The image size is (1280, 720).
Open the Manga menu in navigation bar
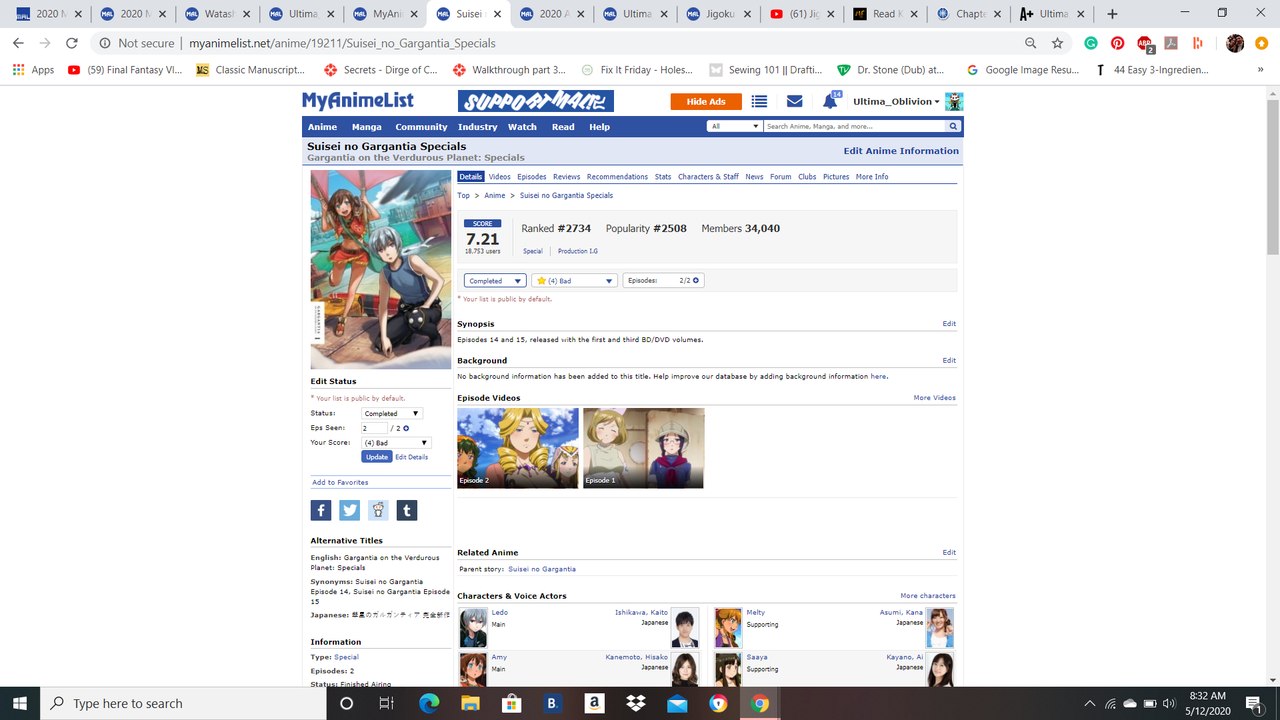coord(366,127)
